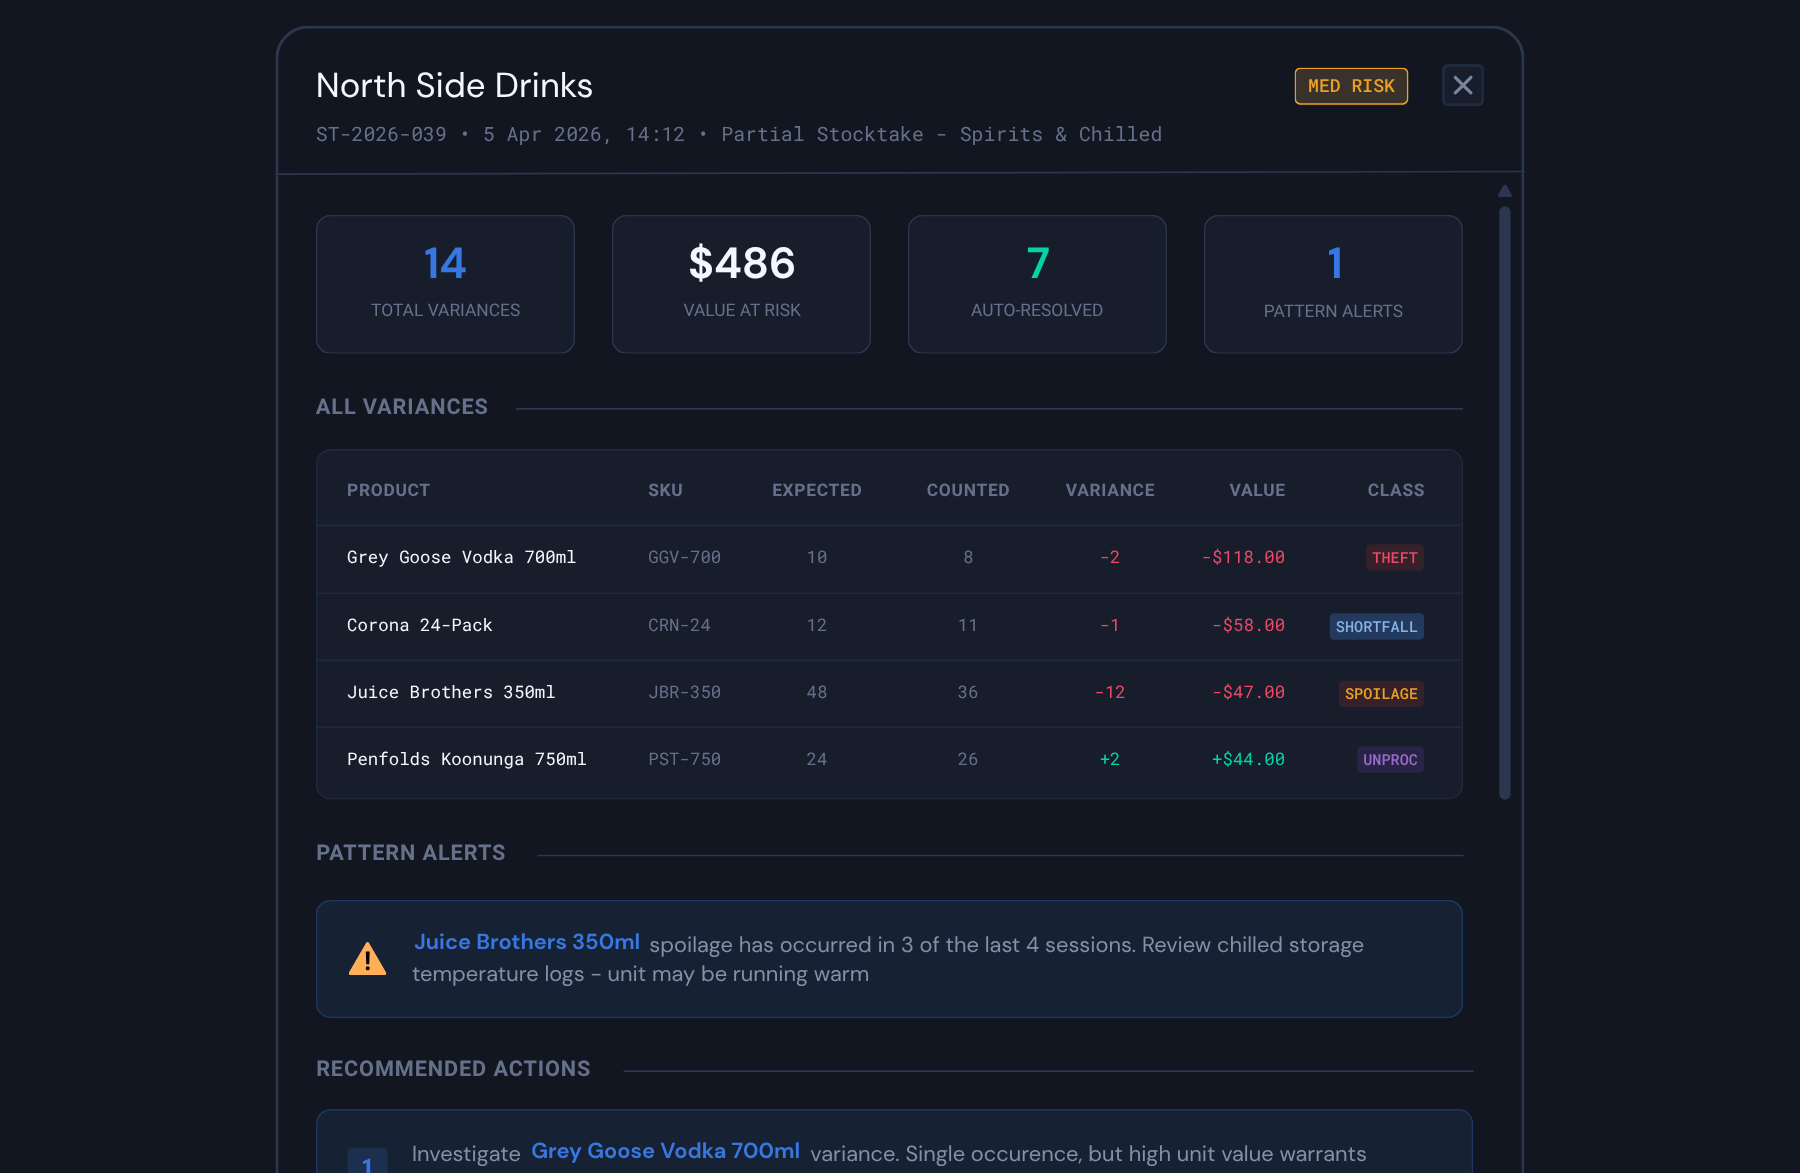Click the VALUE column header
This screenshot has width=1800, height=1173.
pyautogui.click(x=1257, y=490)
